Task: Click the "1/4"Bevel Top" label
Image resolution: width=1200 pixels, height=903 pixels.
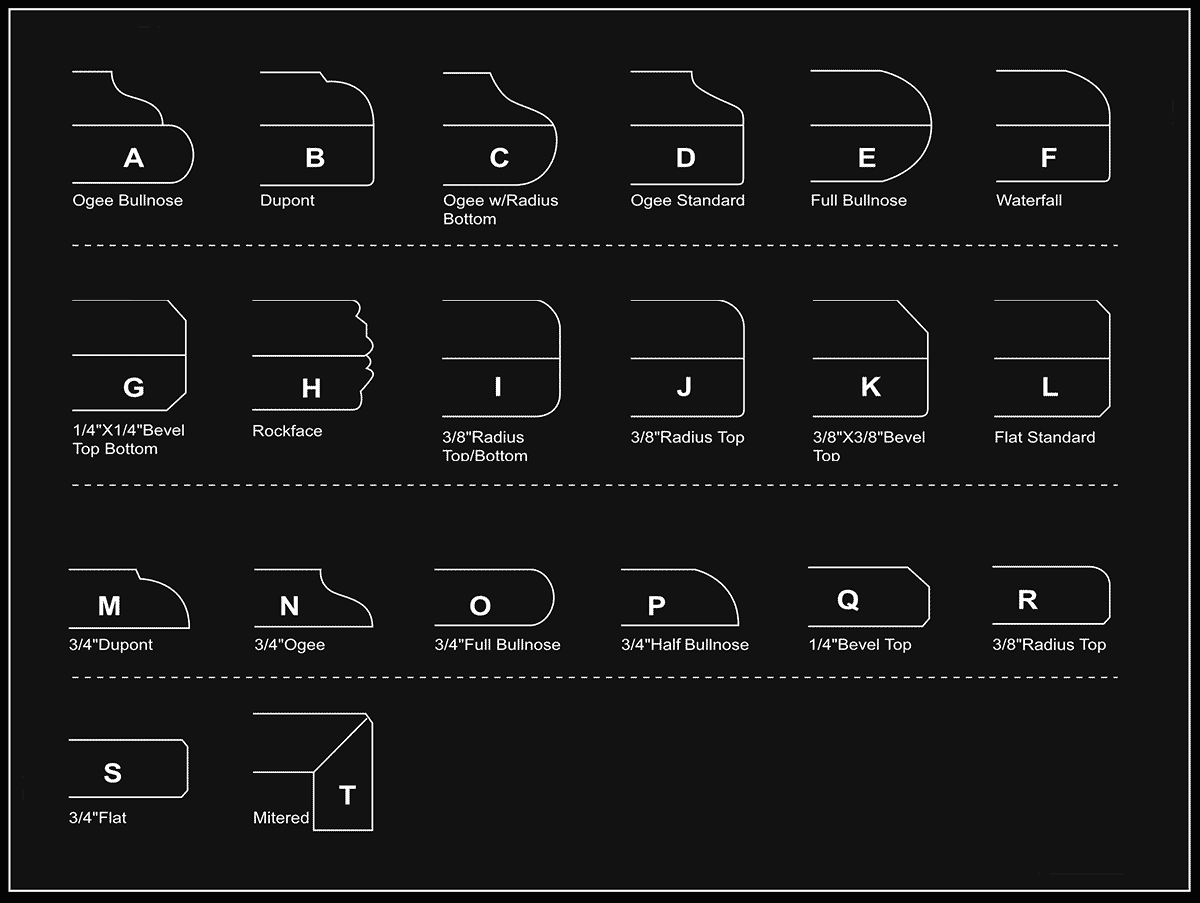Action: [x=859, y=645]
